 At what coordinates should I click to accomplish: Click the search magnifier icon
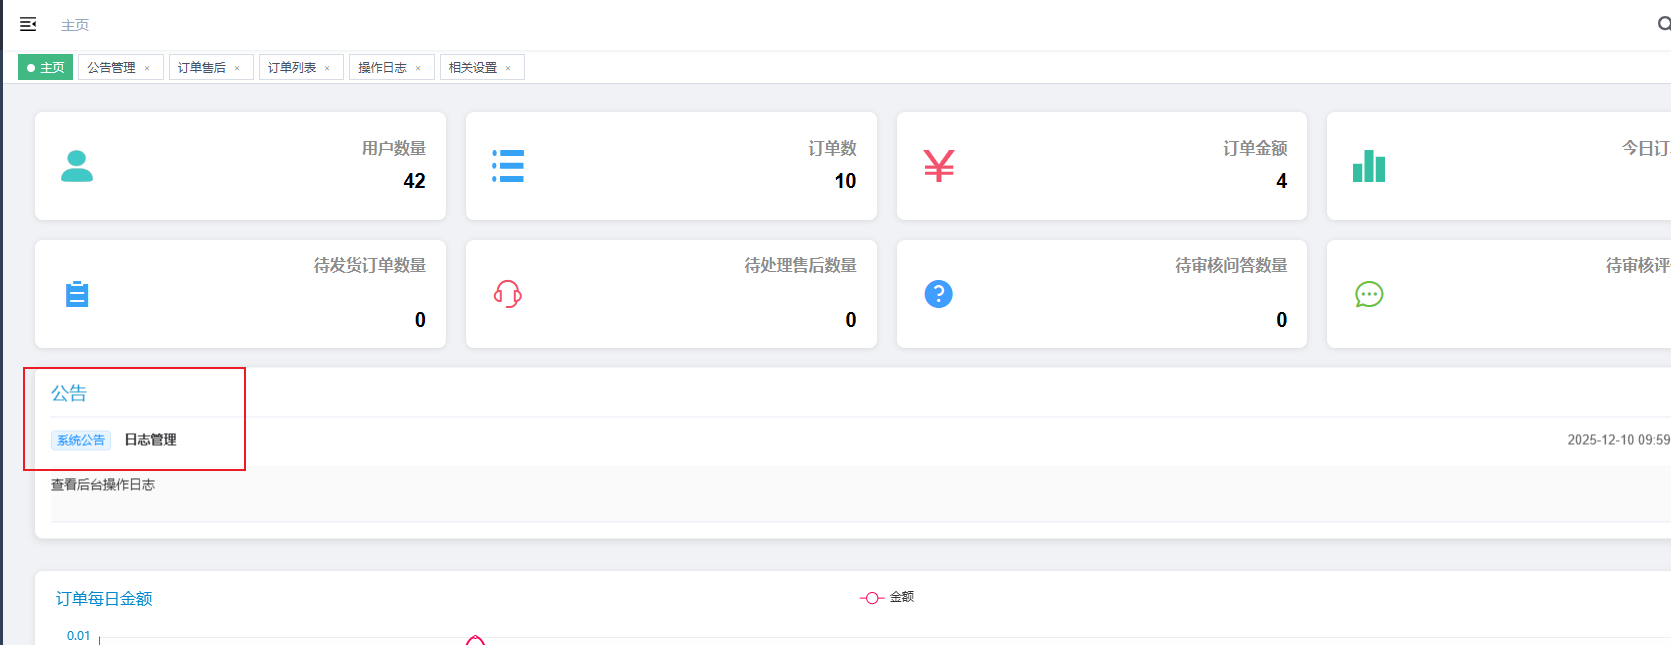point(1664,24)
